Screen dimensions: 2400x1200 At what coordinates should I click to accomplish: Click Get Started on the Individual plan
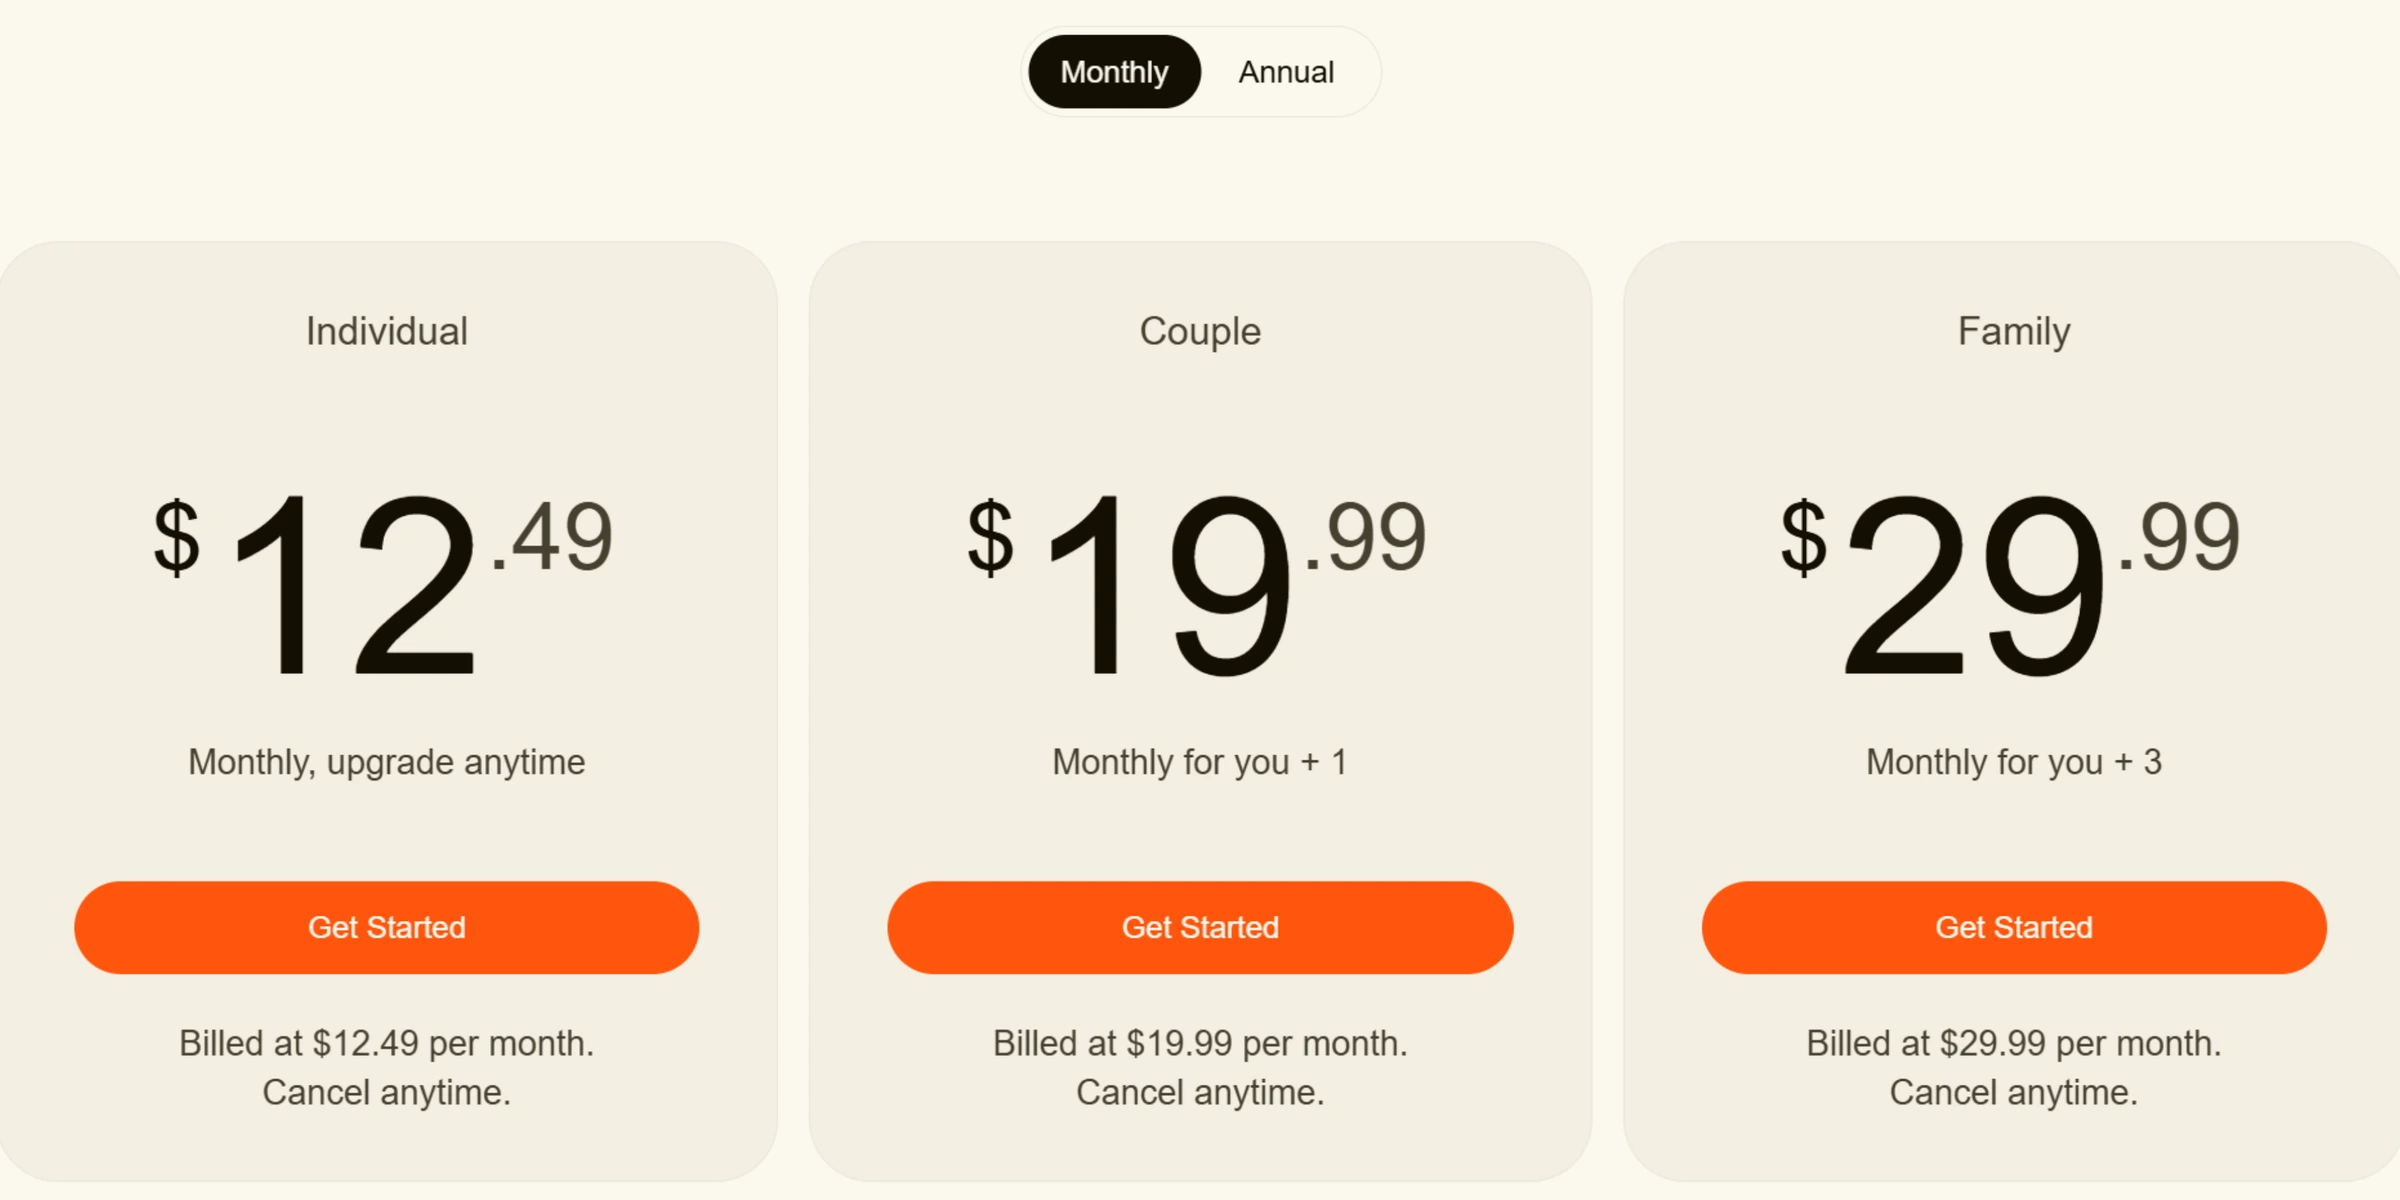pyautogui.click(x=388, y=928)
